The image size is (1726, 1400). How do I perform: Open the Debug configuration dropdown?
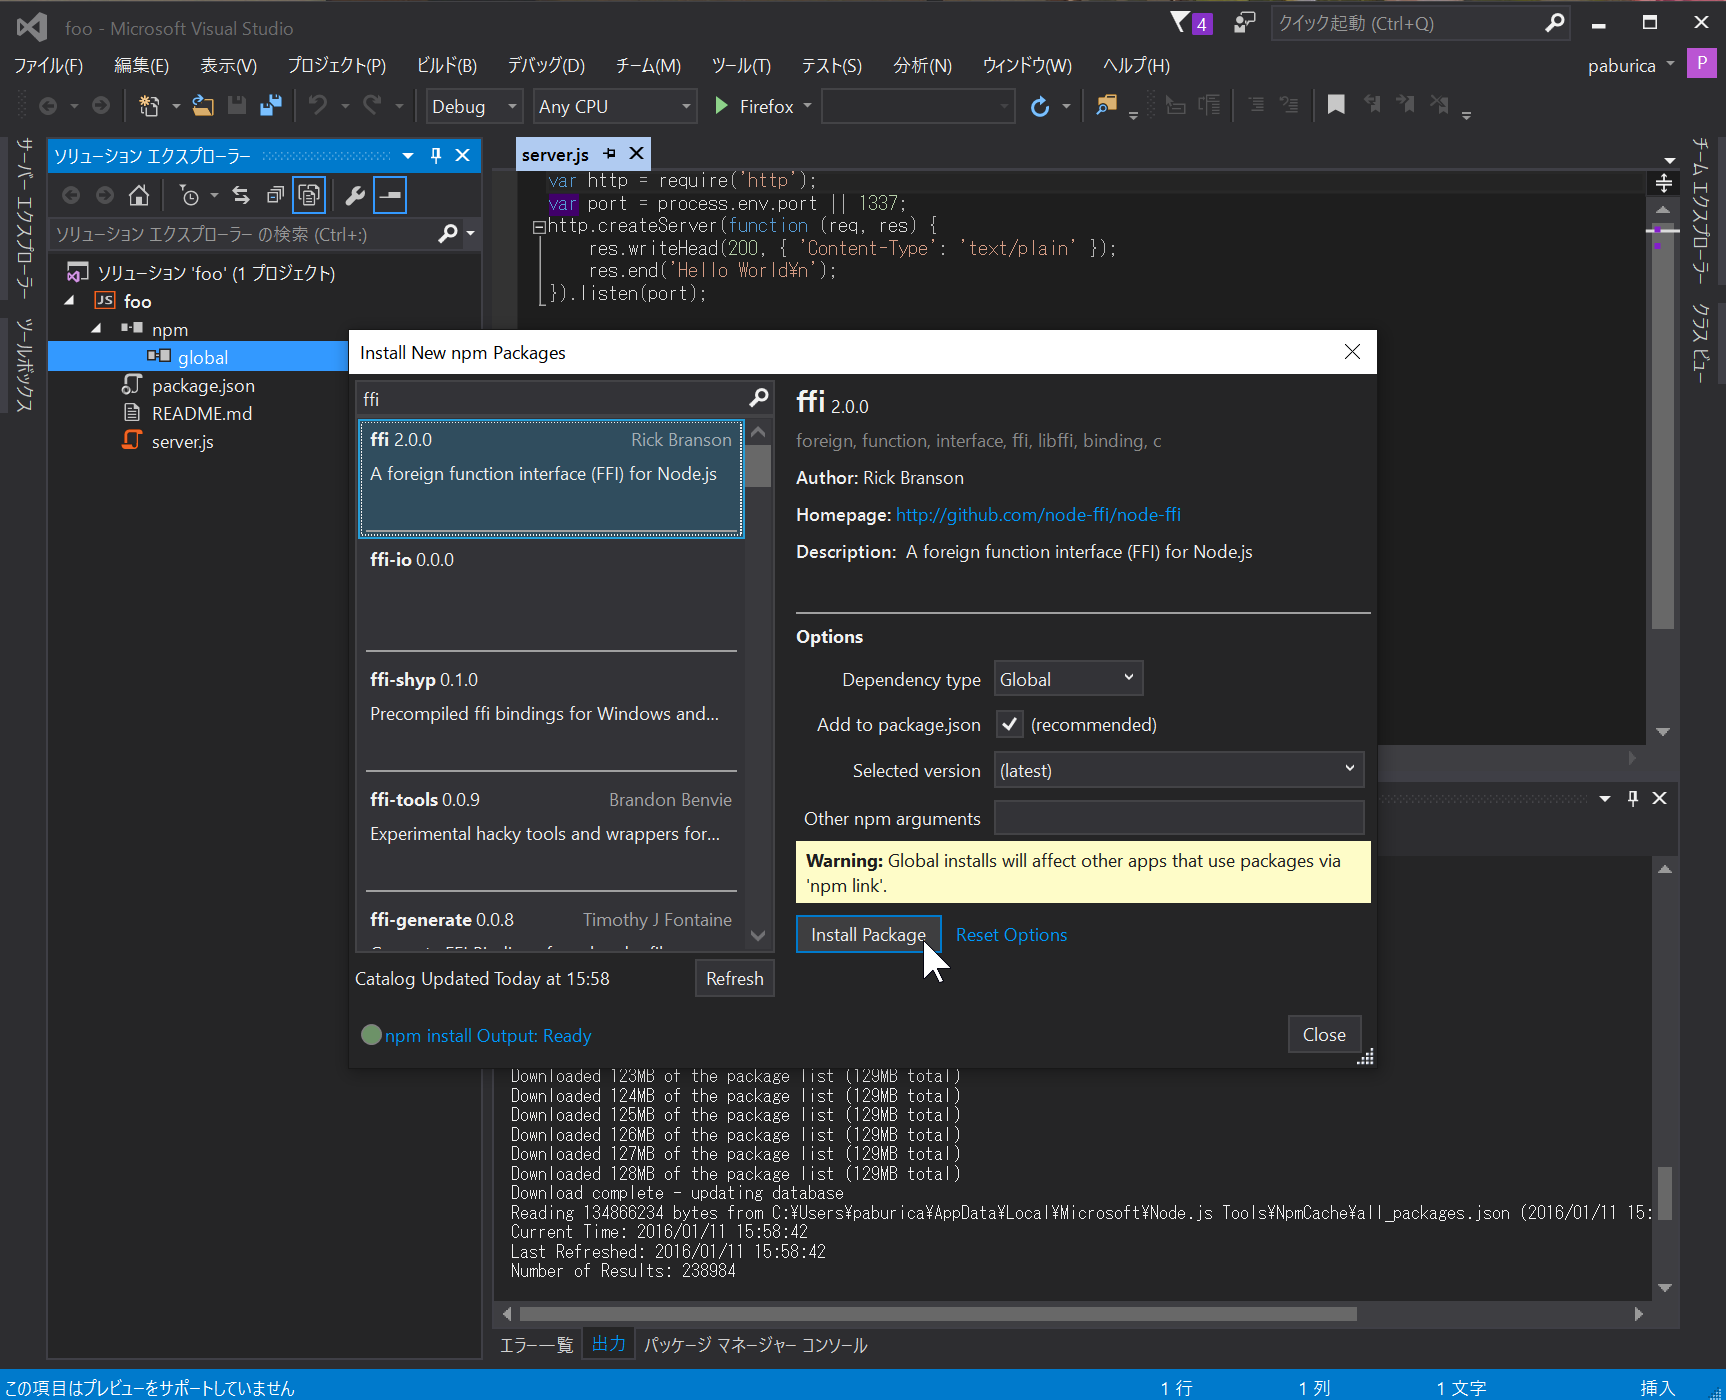click(x=475, y=106)
